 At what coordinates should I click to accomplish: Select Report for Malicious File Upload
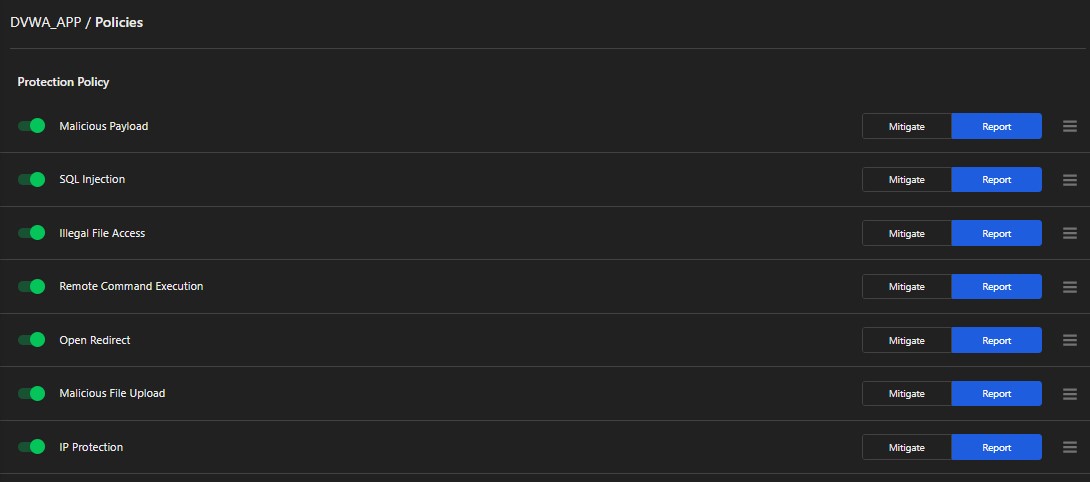pyautogui.click(x=996, y=394)
